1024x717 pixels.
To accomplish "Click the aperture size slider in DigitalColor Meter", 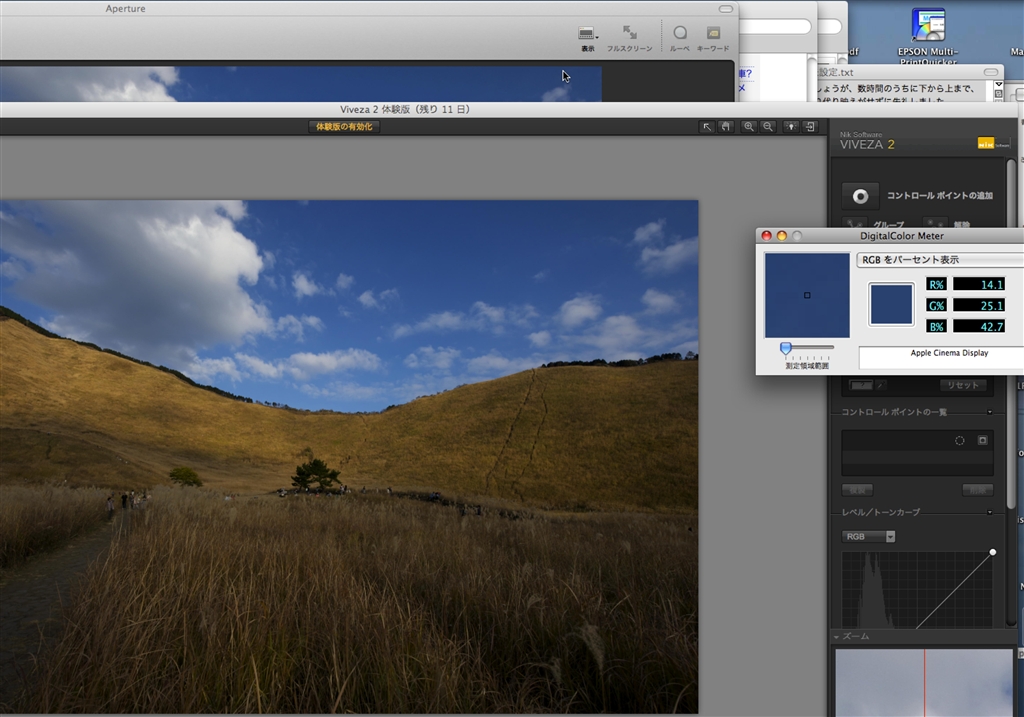I will tap(786, 348).
